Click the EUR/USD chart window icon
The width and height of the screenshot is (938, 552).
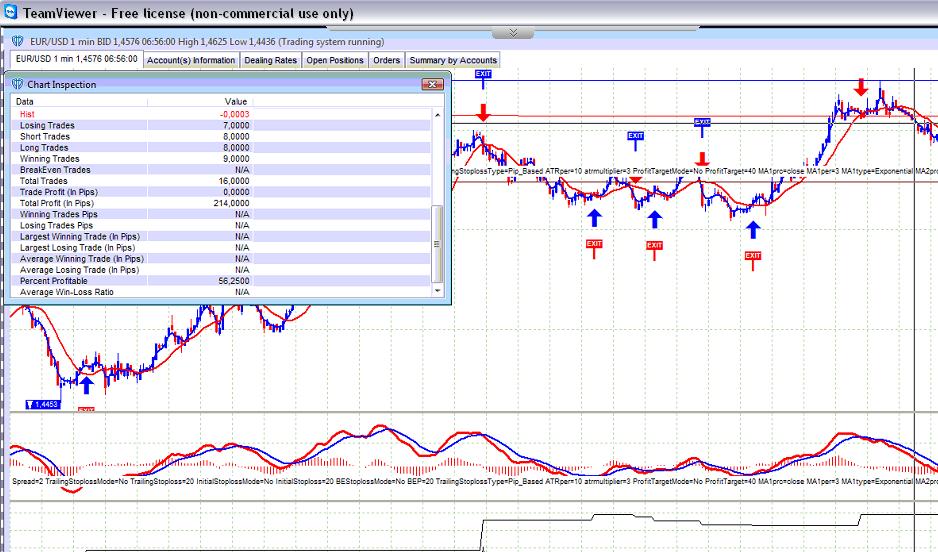tap(18, 42)
